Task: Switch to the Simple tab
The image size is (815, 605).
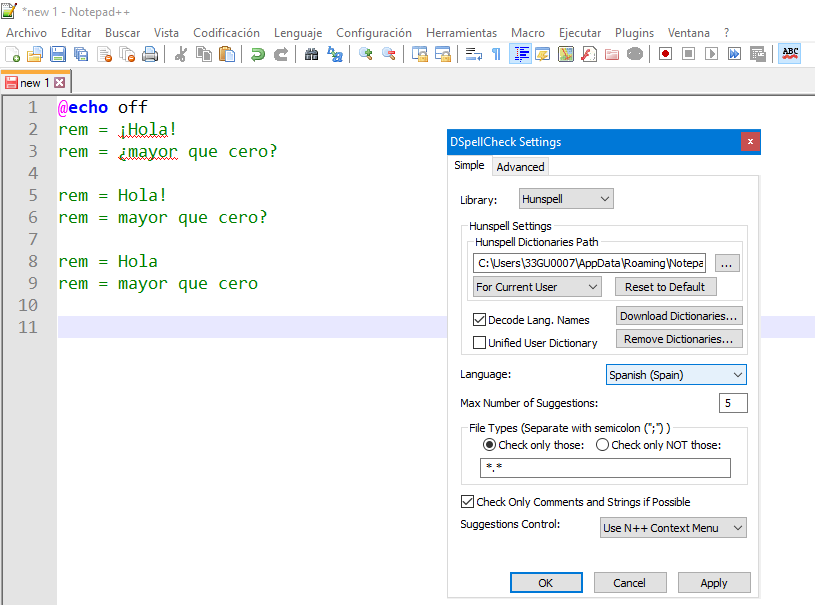Action: coord(469,165)
